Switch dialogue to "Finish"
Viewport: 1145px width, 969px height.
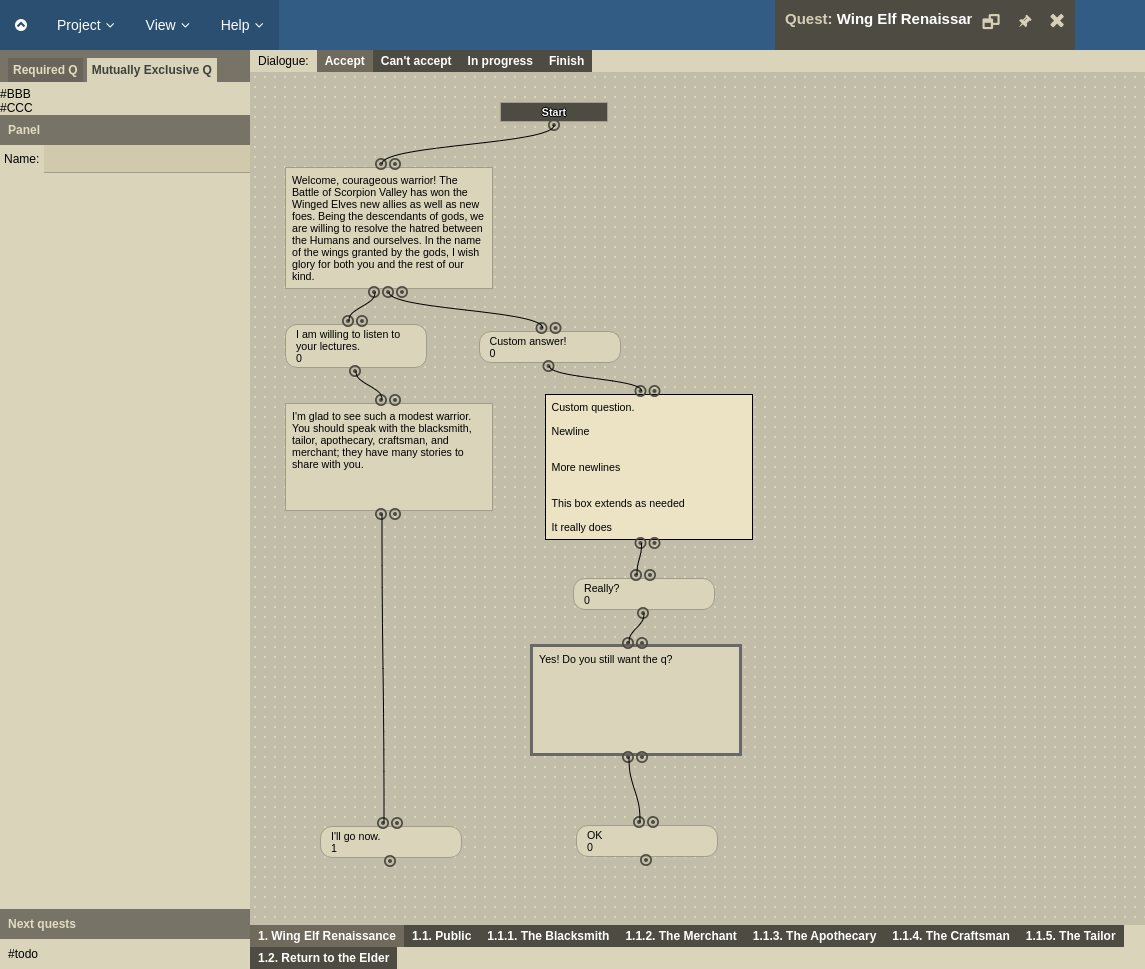[566, 61]
